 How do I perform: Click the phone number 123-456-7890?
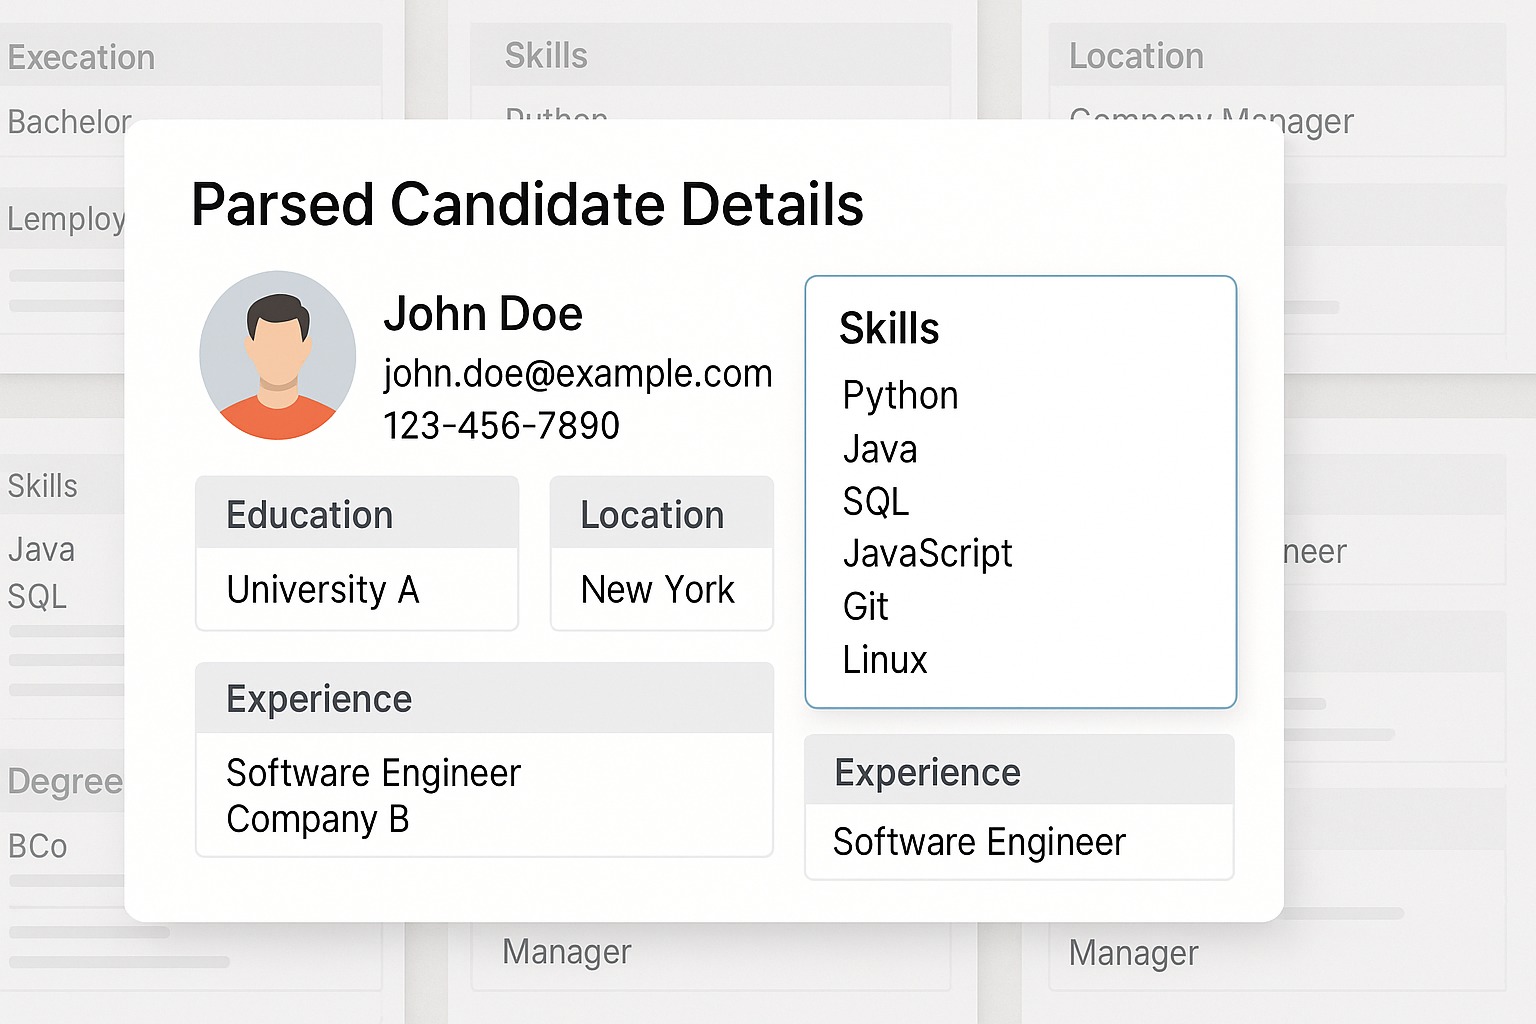(x=501, y=426)
